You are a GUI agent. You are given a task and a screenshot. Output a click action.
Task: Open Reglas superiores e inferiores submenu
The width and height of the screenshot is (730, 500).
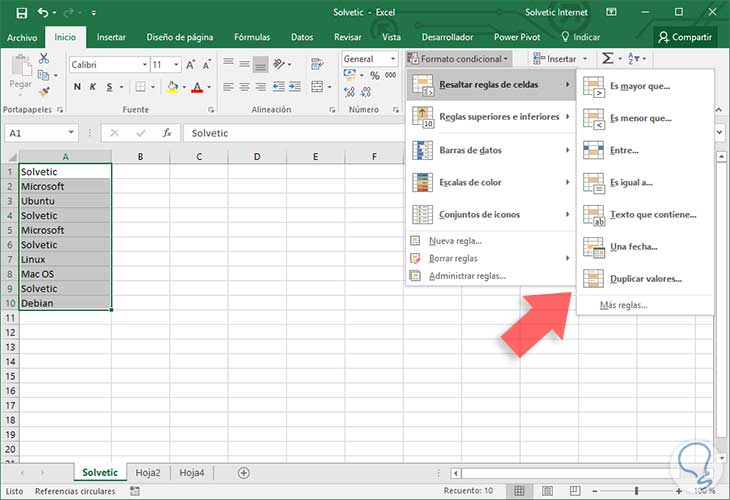pyautogui.click(x=491, y=117)
